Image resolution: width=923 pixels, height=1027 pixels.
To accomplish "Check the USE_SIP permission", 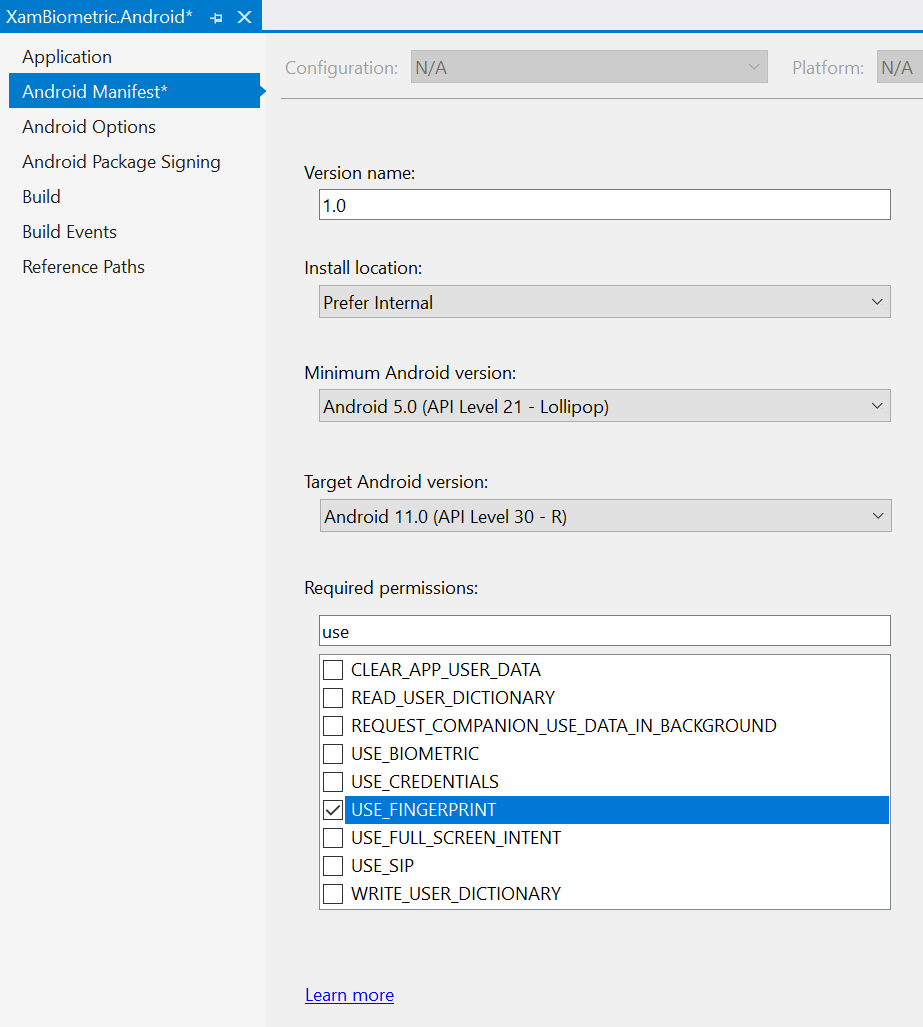I will tap(333, 865).
